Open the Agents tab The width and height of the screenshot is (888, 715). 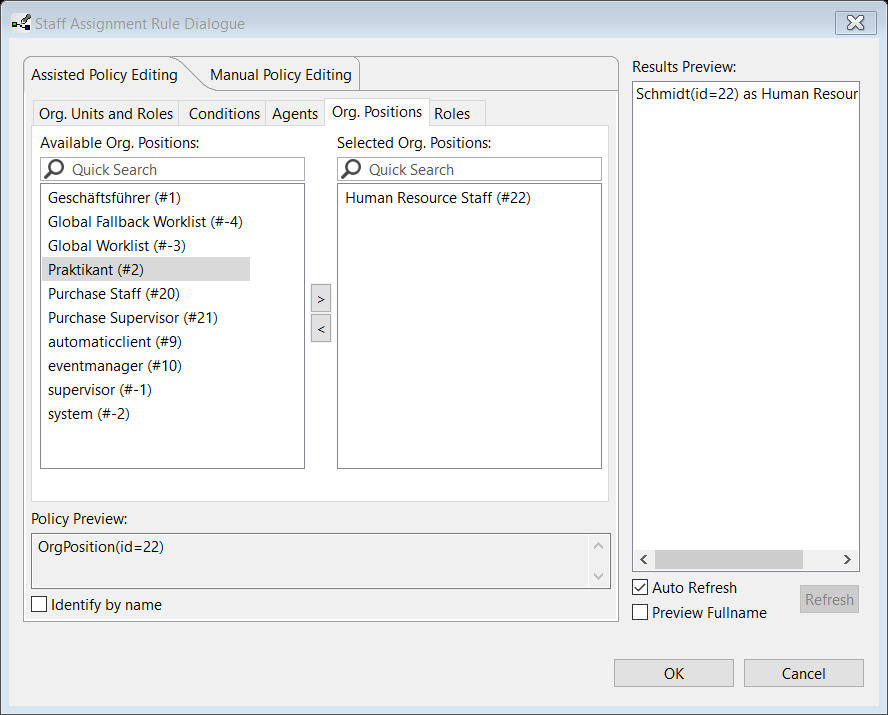point(294,114)
